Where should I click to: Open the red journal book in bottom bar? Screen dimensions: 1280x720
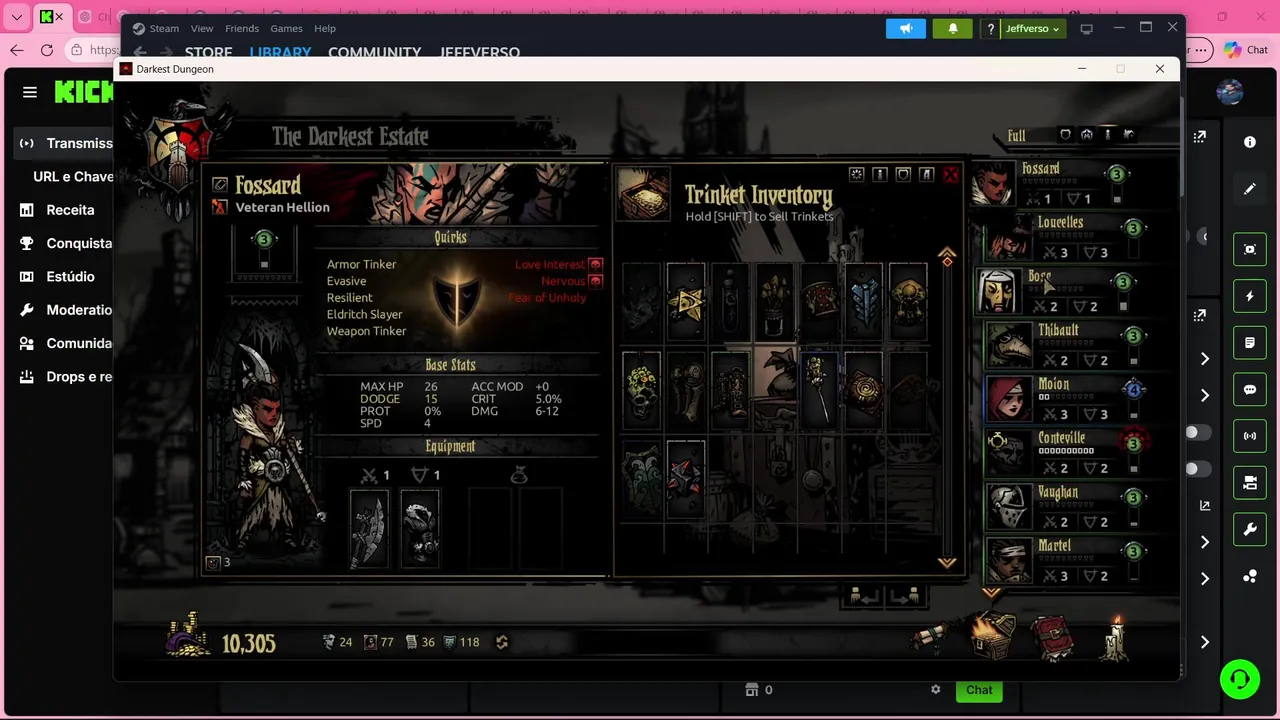tap(1053, 639)
